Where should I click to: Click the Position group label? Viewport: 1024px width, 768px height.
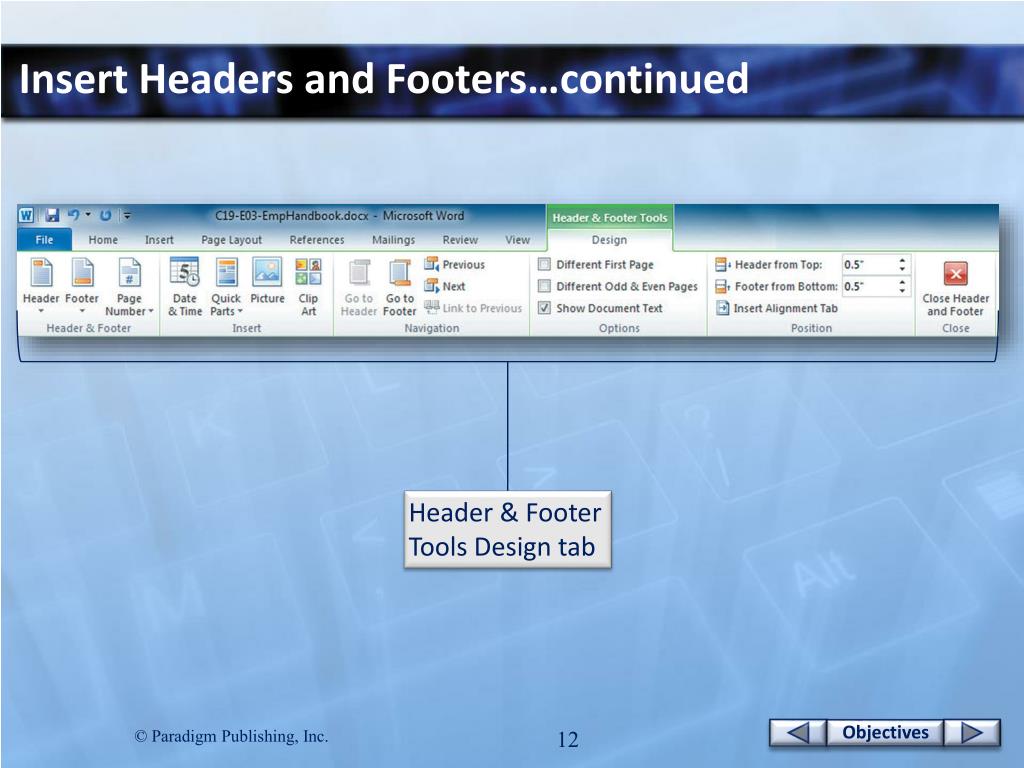(811, 328)
